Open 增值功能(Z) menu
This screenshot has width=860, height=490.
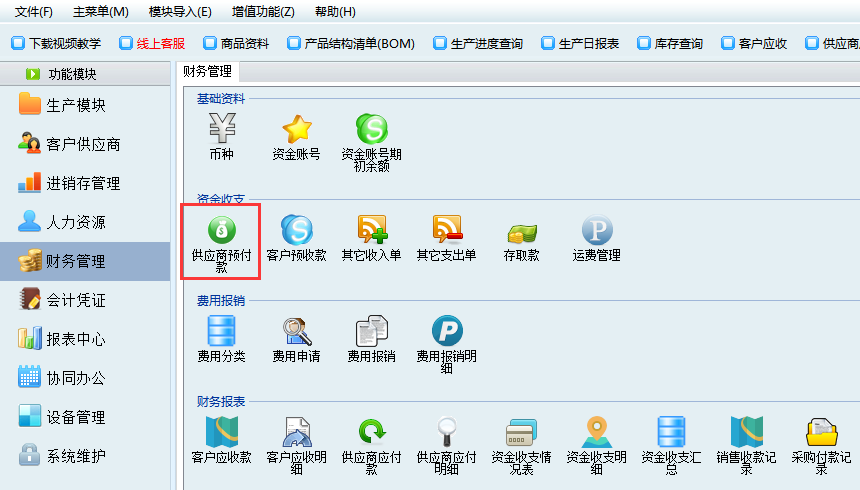[263, 12]
